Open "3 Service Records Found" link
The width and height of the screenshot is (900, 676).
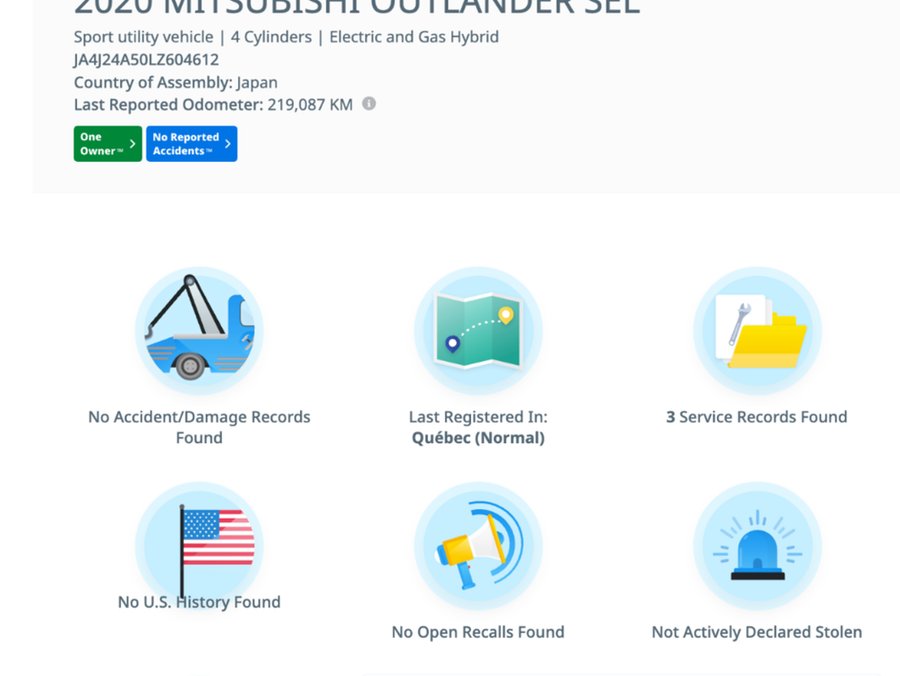757,417
